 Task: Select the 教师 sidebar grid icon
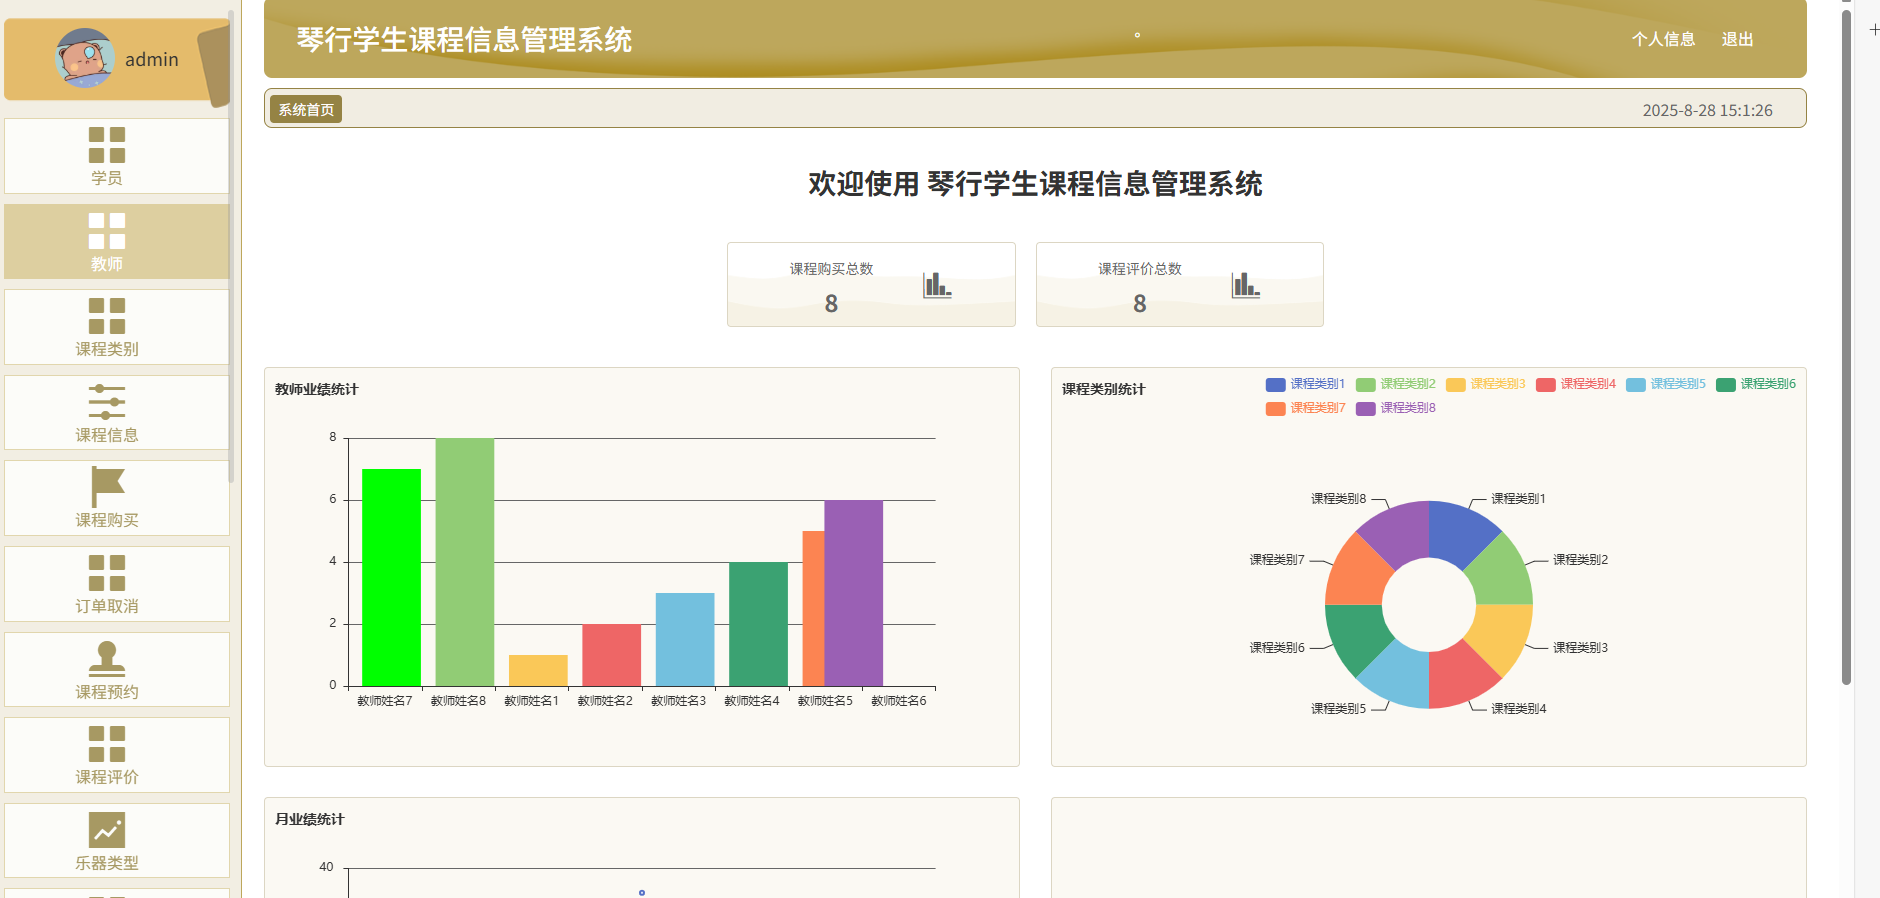pyautogui.click(x=107, y=231)
